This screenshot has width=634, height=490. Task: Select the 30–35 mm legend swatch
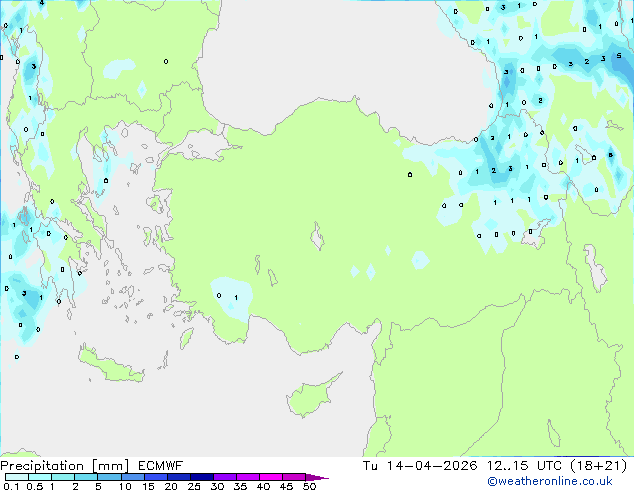coord(224,477)
